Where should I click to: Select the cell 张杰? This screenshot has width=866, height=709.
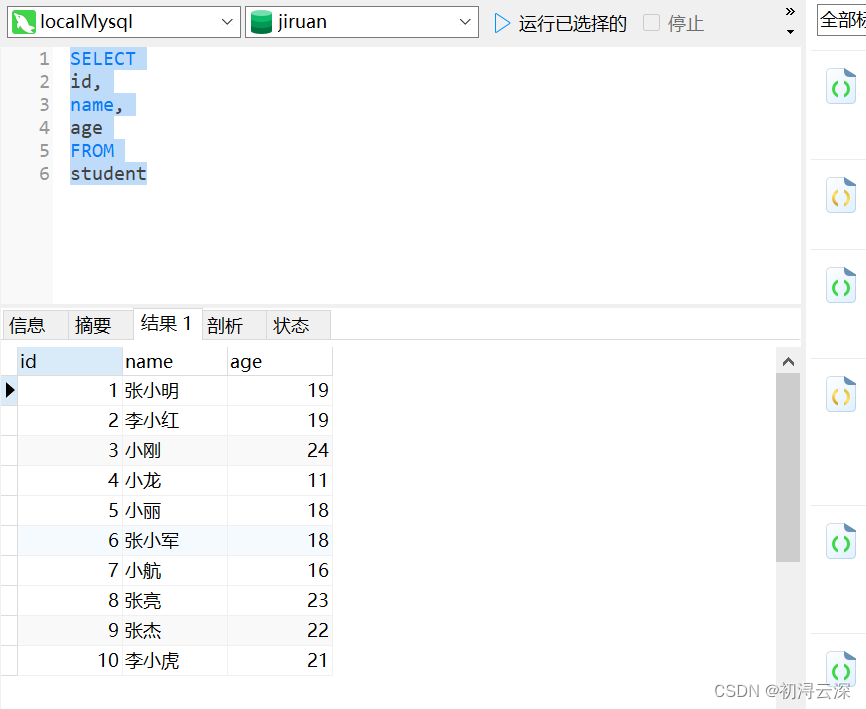pyautogui.click(x=175, y=630)
